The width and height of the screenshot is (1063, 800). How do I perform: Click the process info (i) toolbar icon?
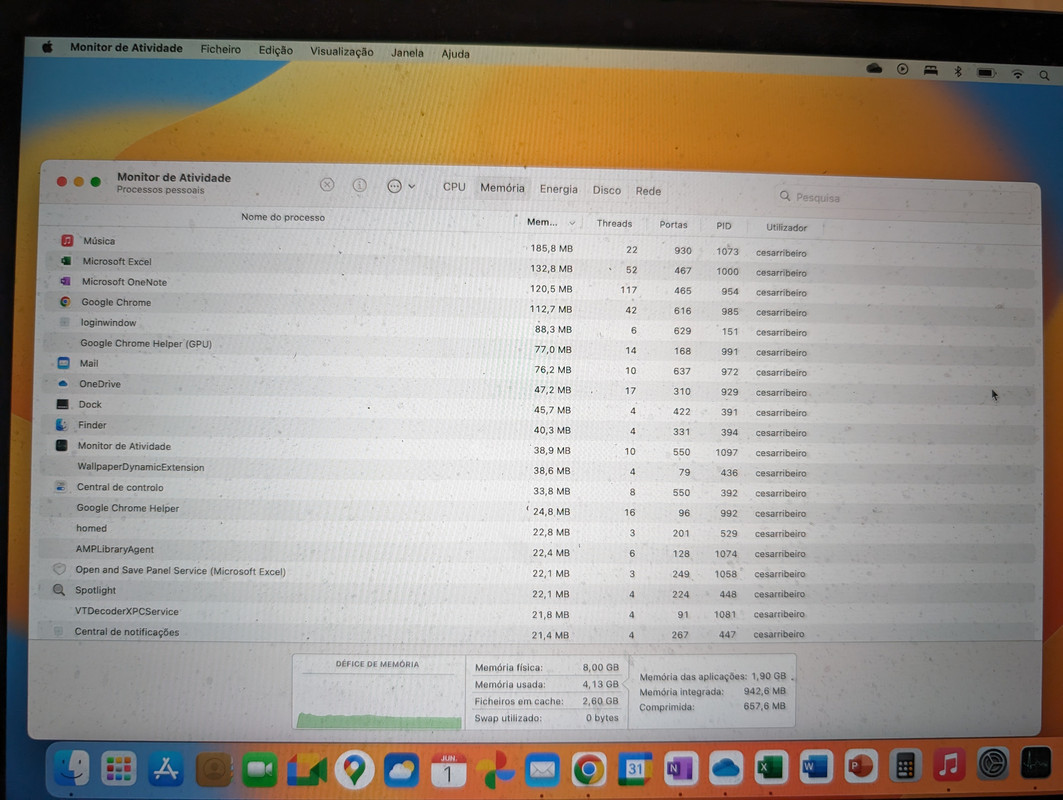(x=359, y=185)
